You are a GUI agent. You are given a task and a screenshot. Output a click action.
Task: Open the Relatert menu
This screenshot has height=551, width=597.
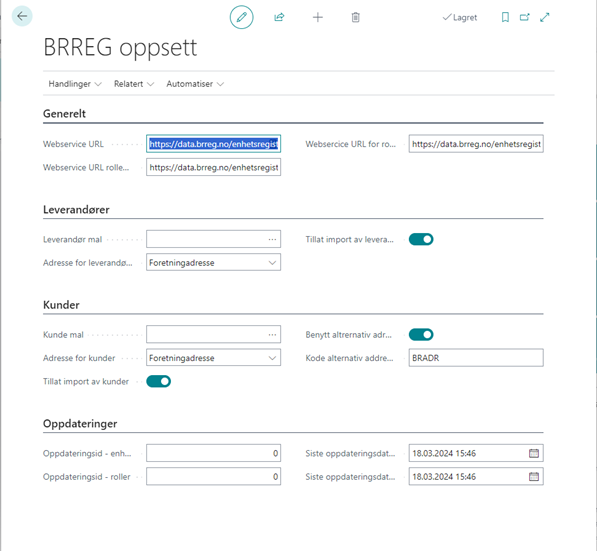(x=134, y=84)
